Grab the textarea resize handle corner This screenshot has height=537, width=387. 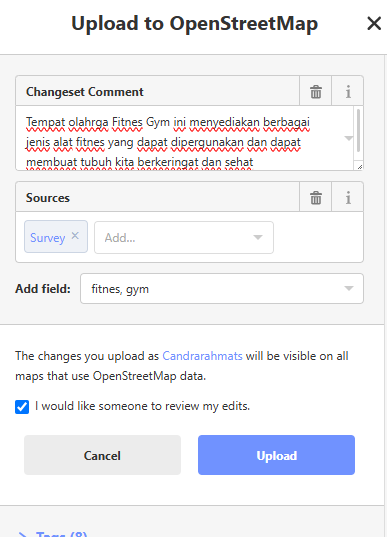tap(359, 166)
